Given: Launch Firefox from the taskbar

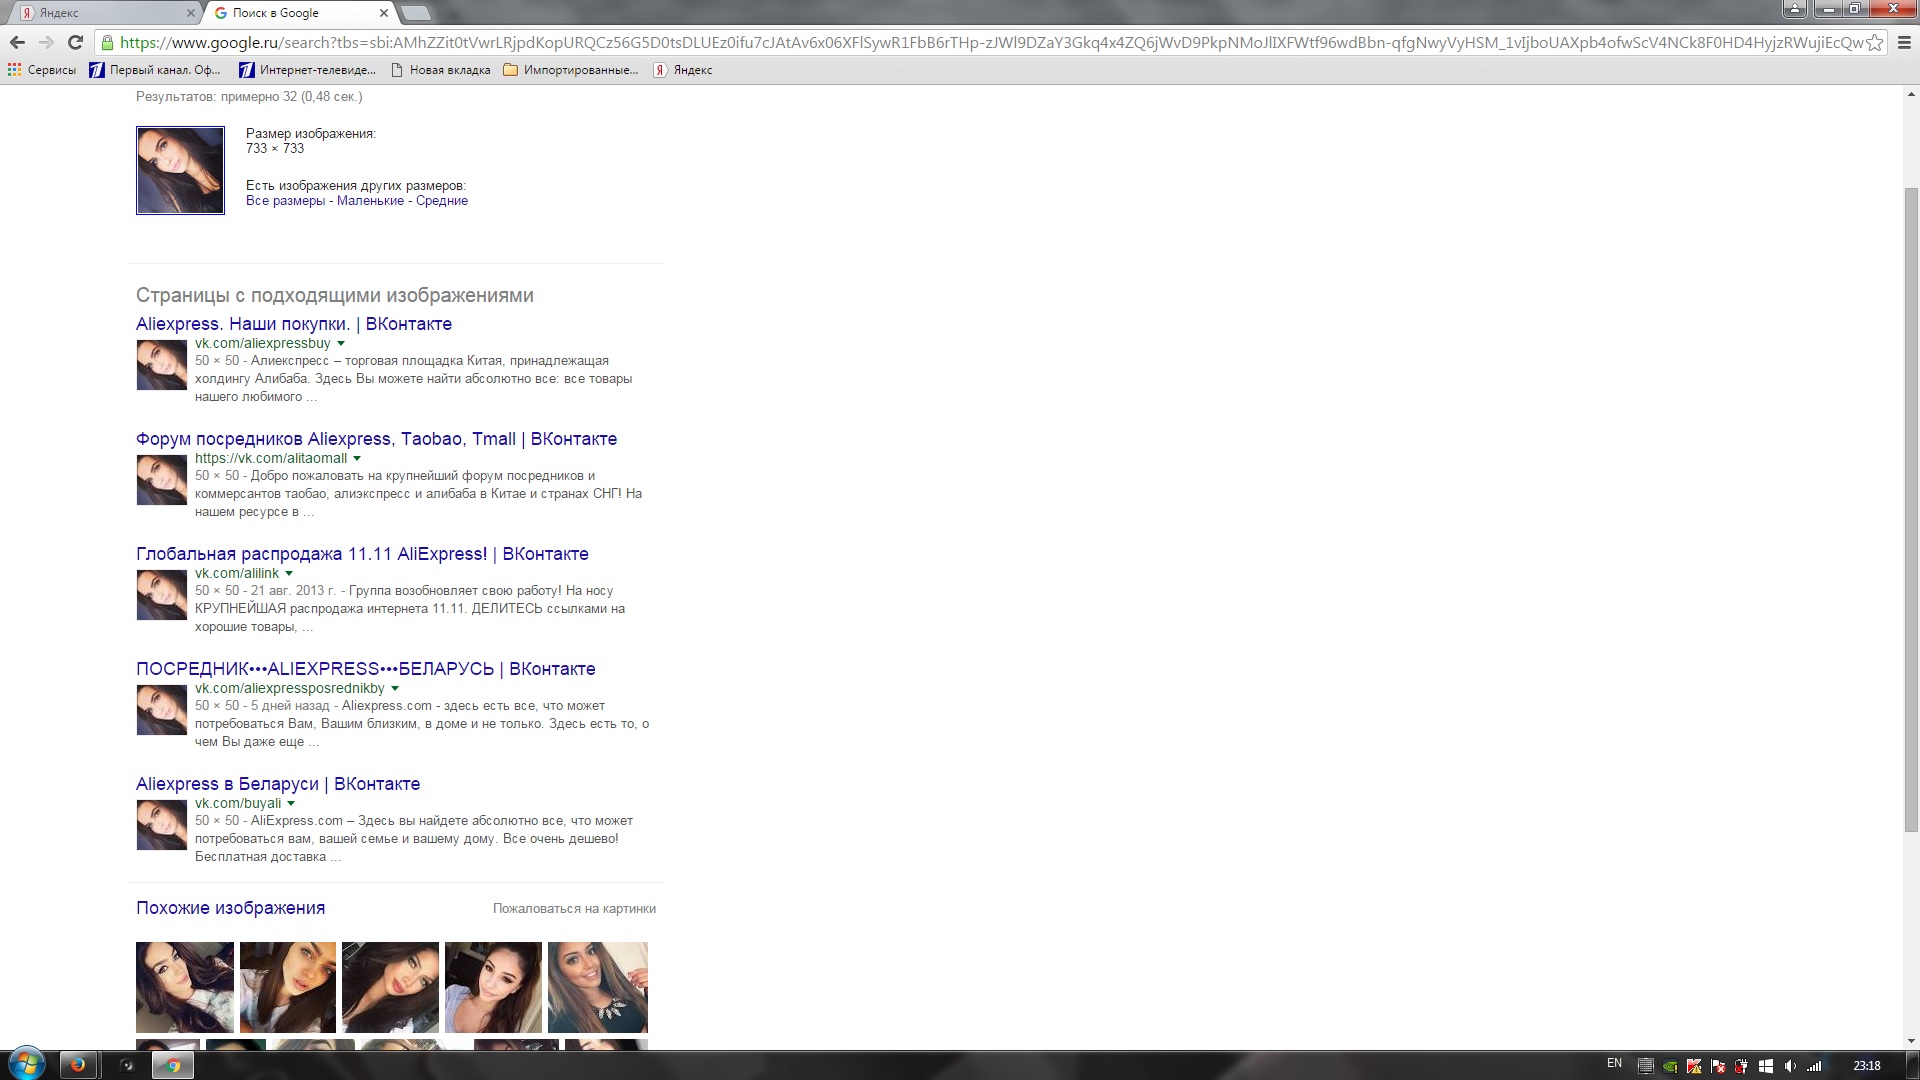Looking at the screenshot, I should [78, 1065].
